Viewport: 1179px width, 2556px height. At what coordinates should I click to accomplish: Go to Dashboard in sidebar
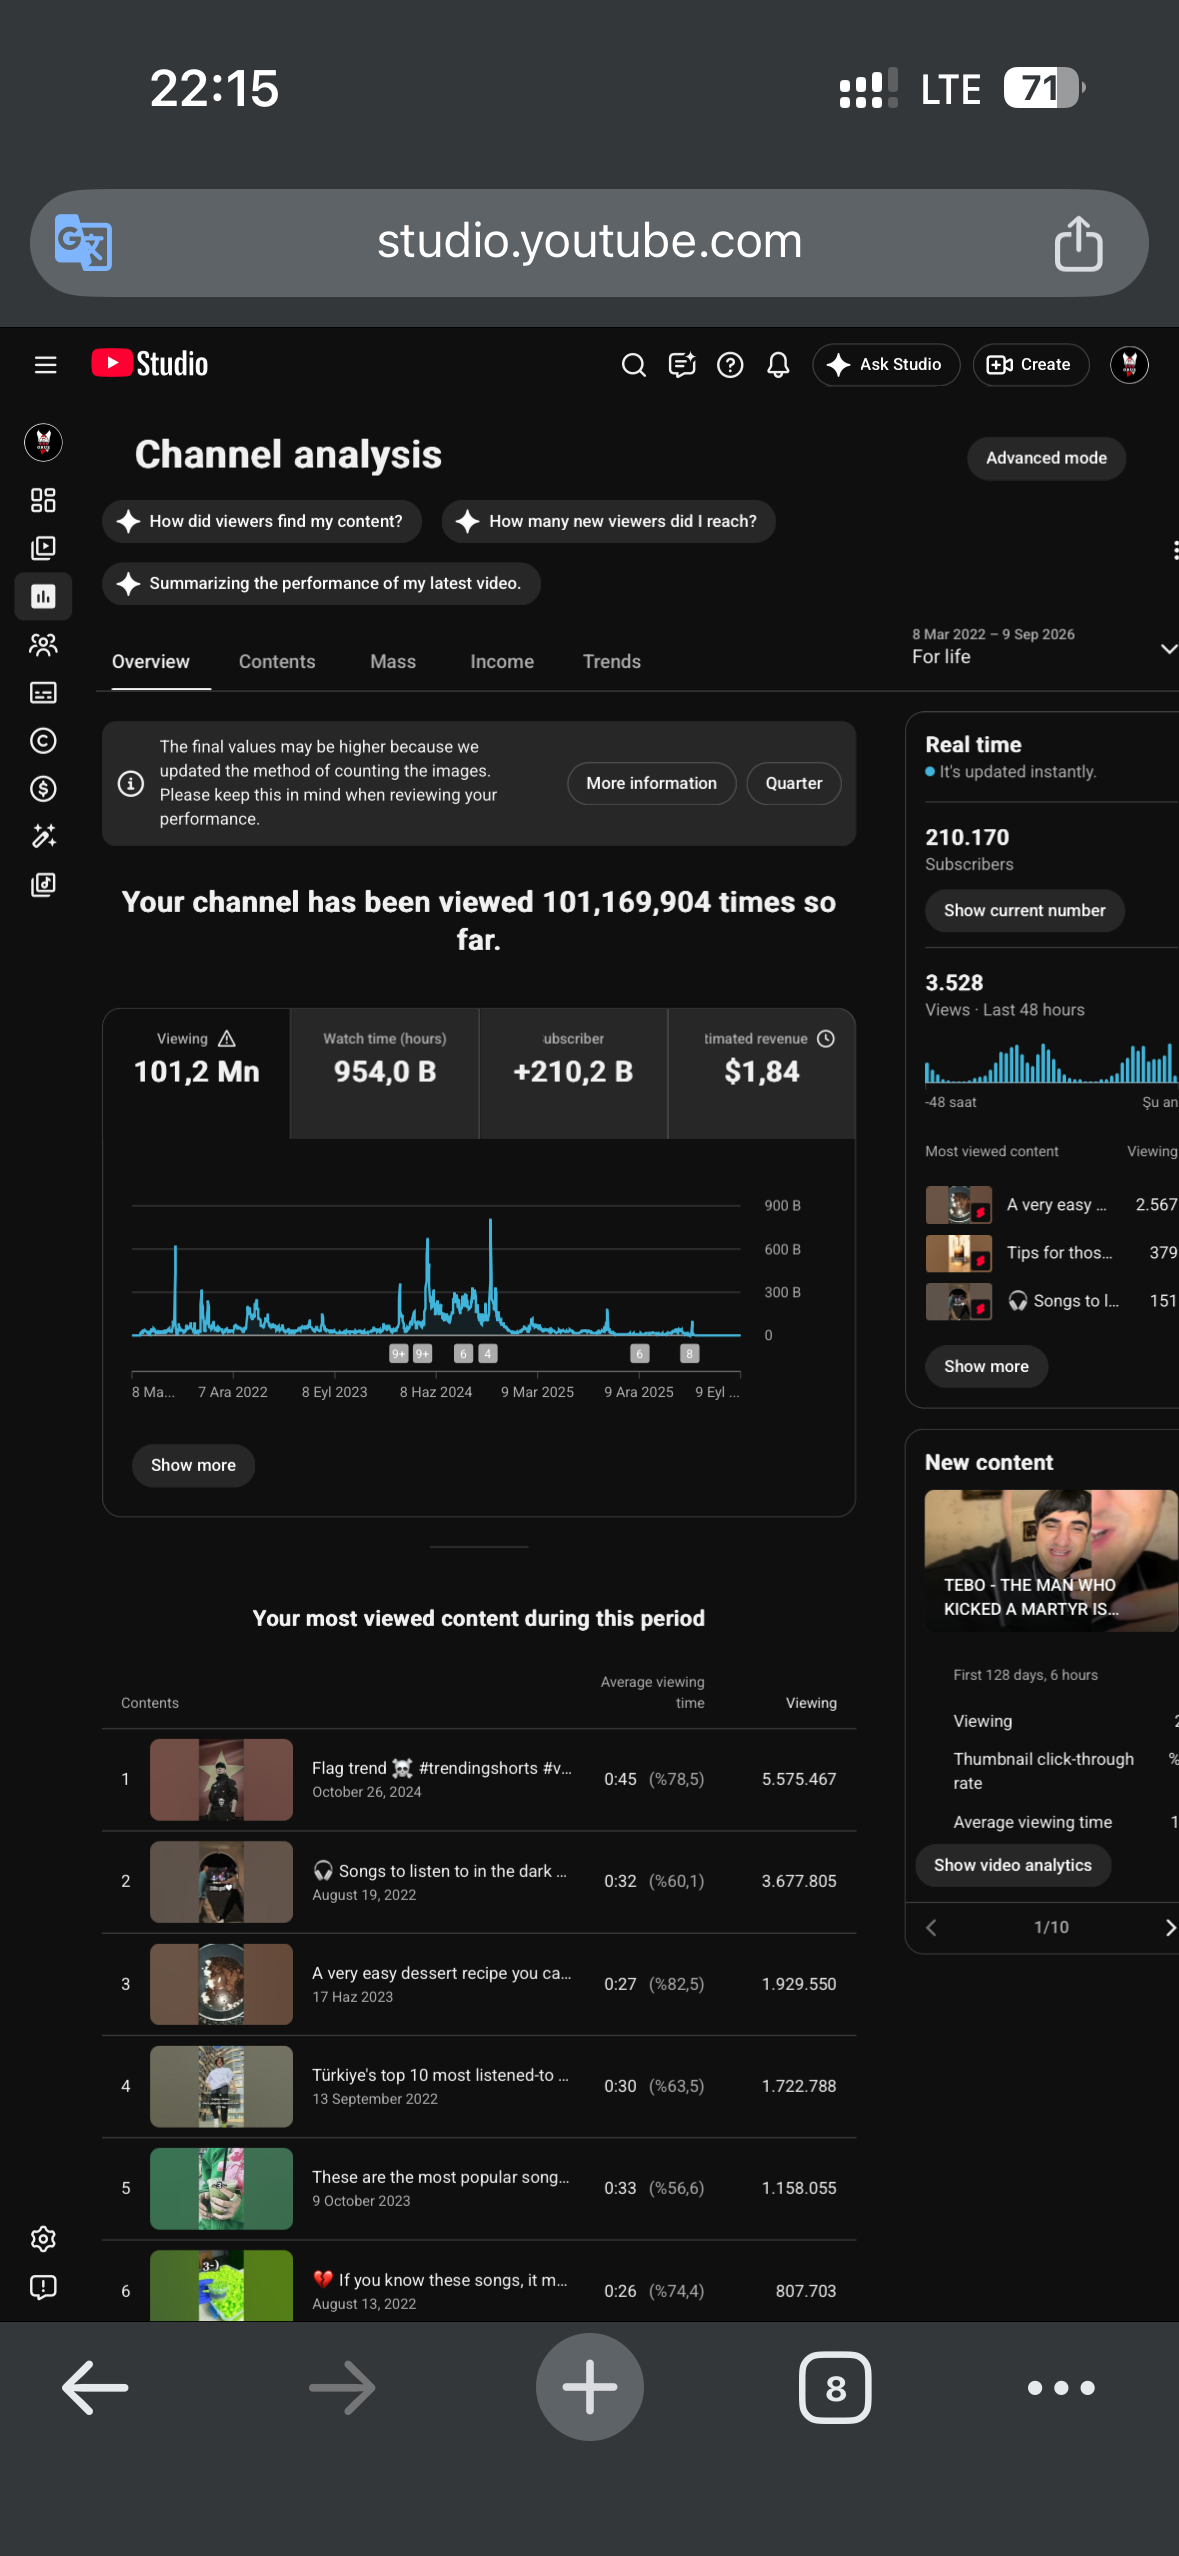point(43,500)
